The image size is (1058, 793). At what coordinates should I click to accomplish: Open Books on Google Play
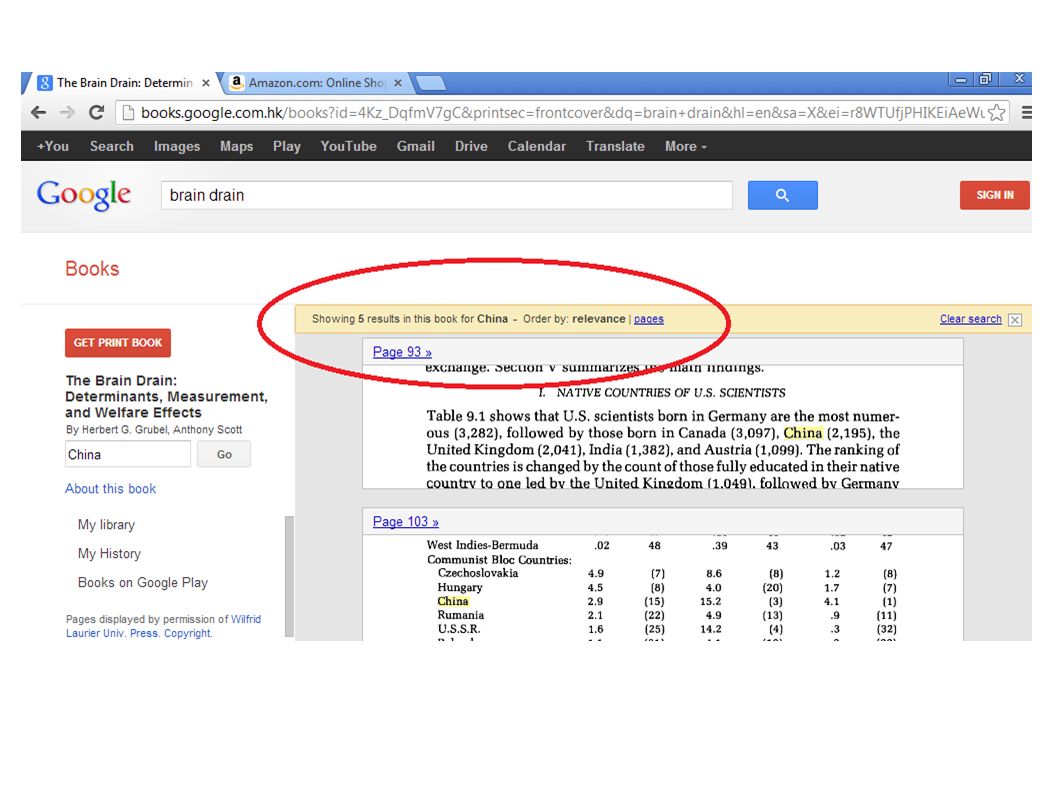[143, 582]
